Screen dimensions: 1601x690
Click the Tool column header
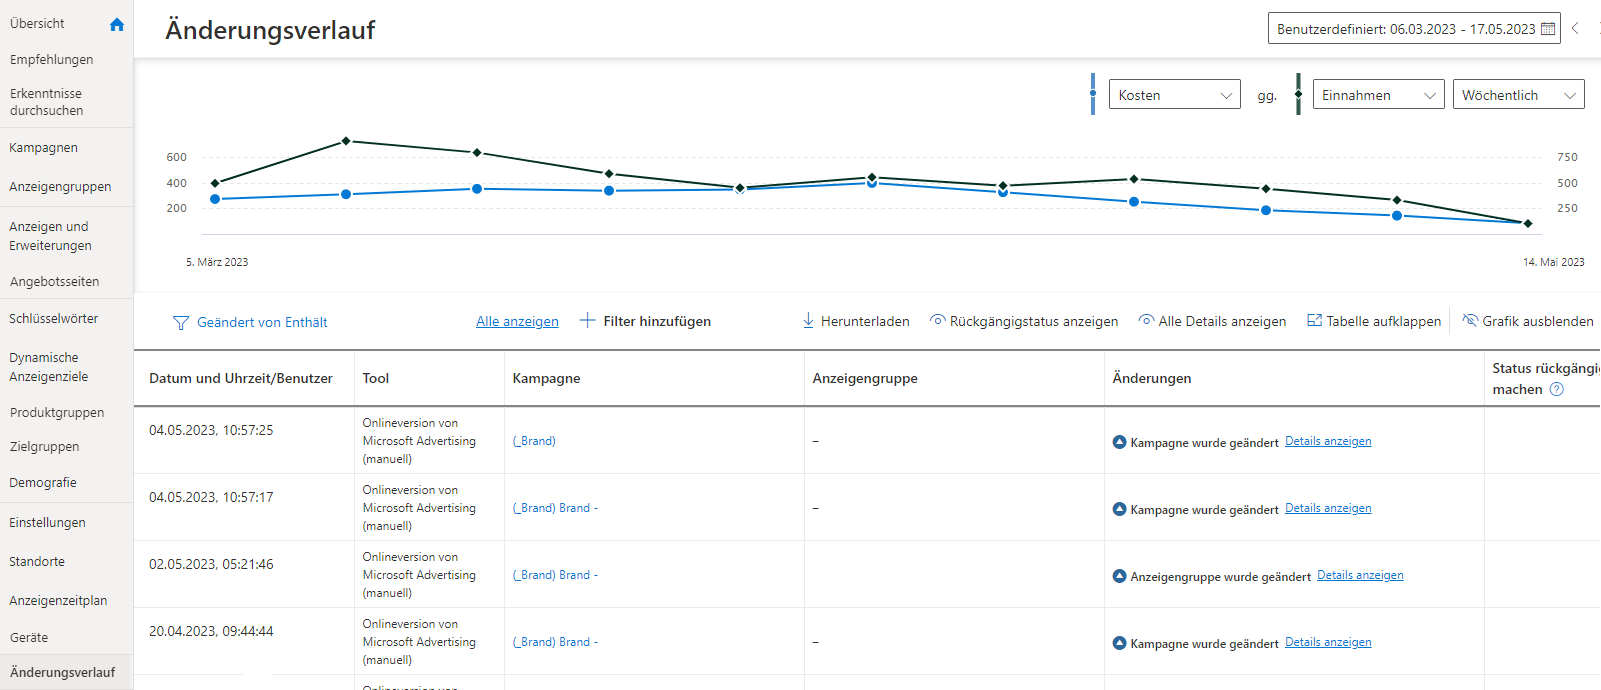tap(376, 379)
